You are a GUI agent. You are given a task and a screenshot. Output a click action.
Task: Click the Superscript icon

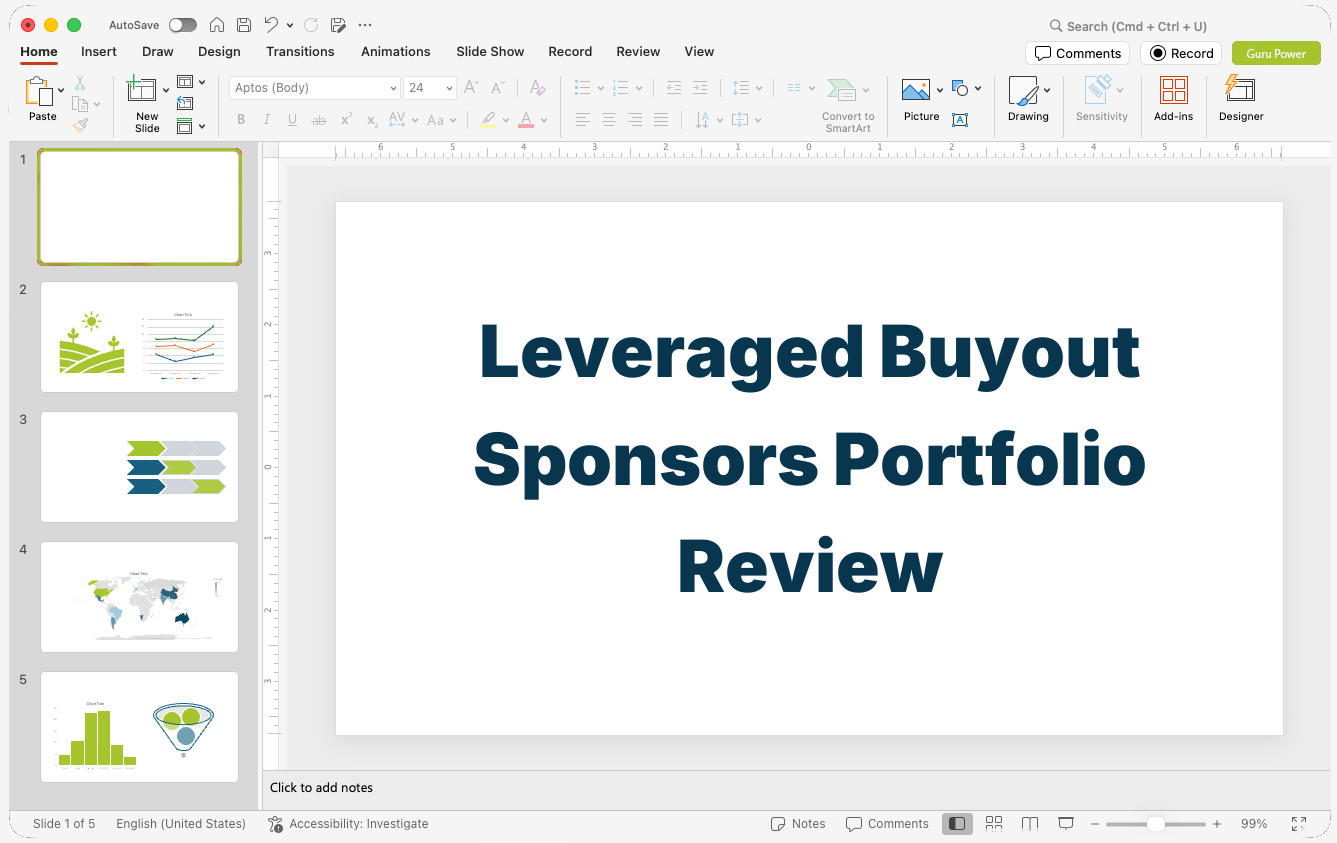(346, 120)
